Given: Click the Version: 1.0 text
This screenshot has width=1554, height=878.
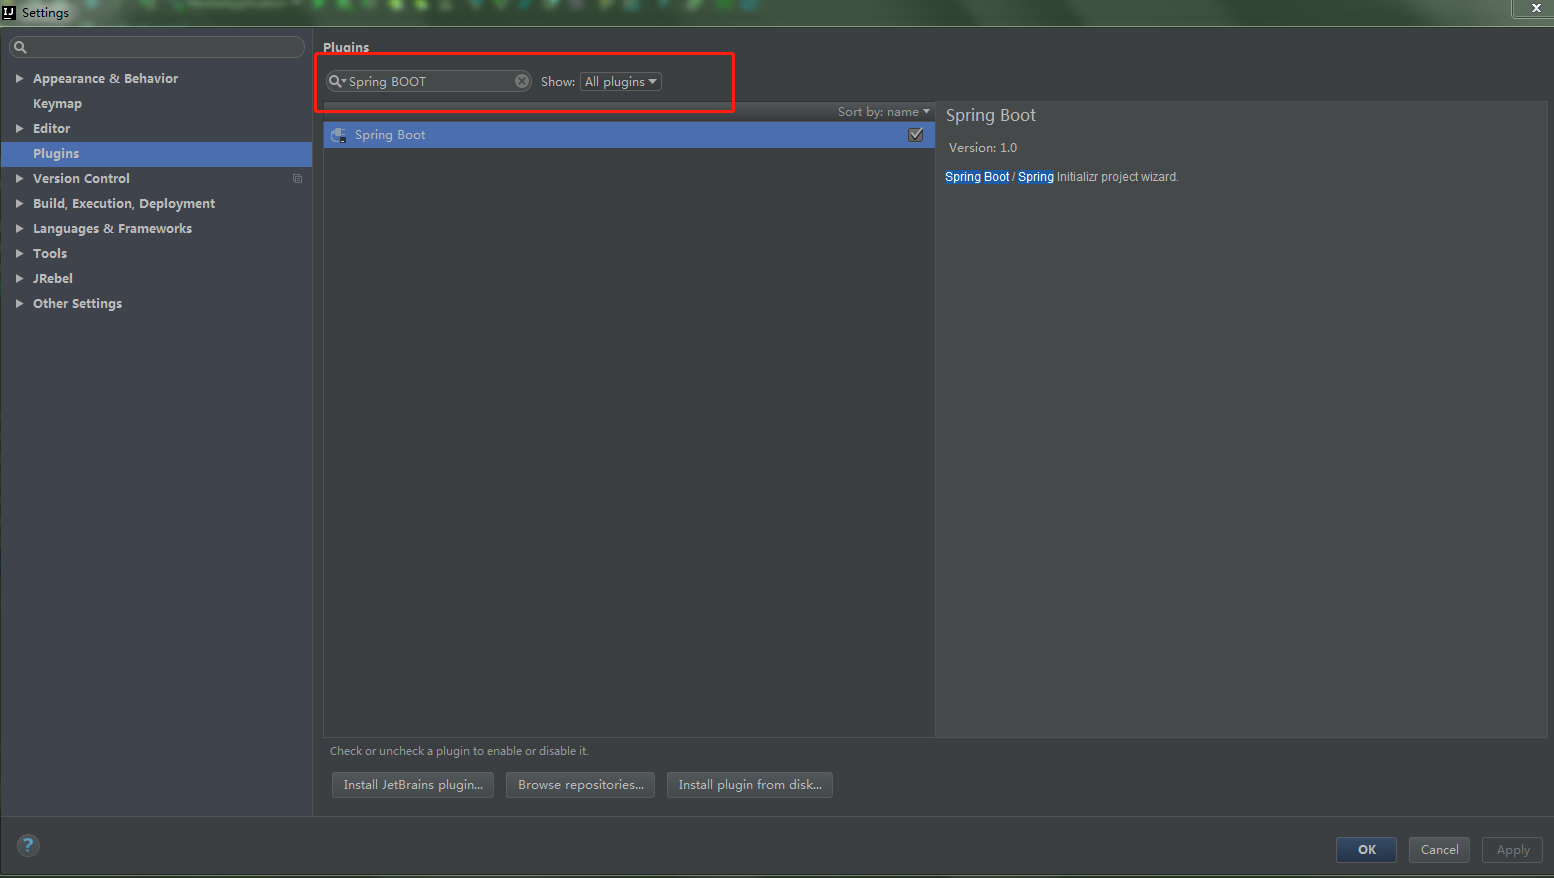Looking at the screenshot, I should tap(983, 147).
